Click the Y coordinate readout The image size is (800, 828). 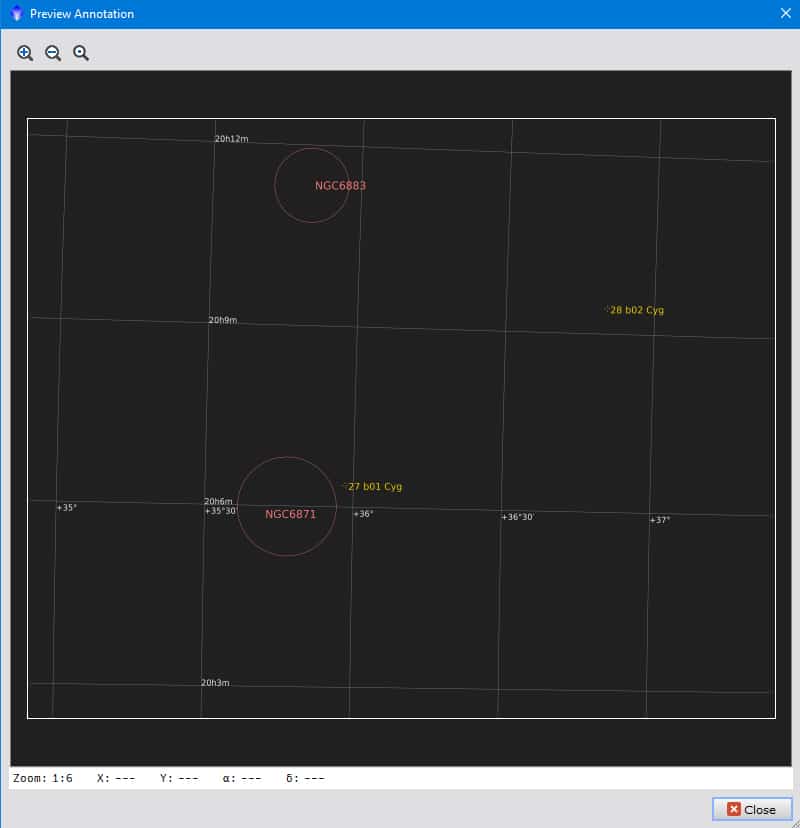coord(180,778)
